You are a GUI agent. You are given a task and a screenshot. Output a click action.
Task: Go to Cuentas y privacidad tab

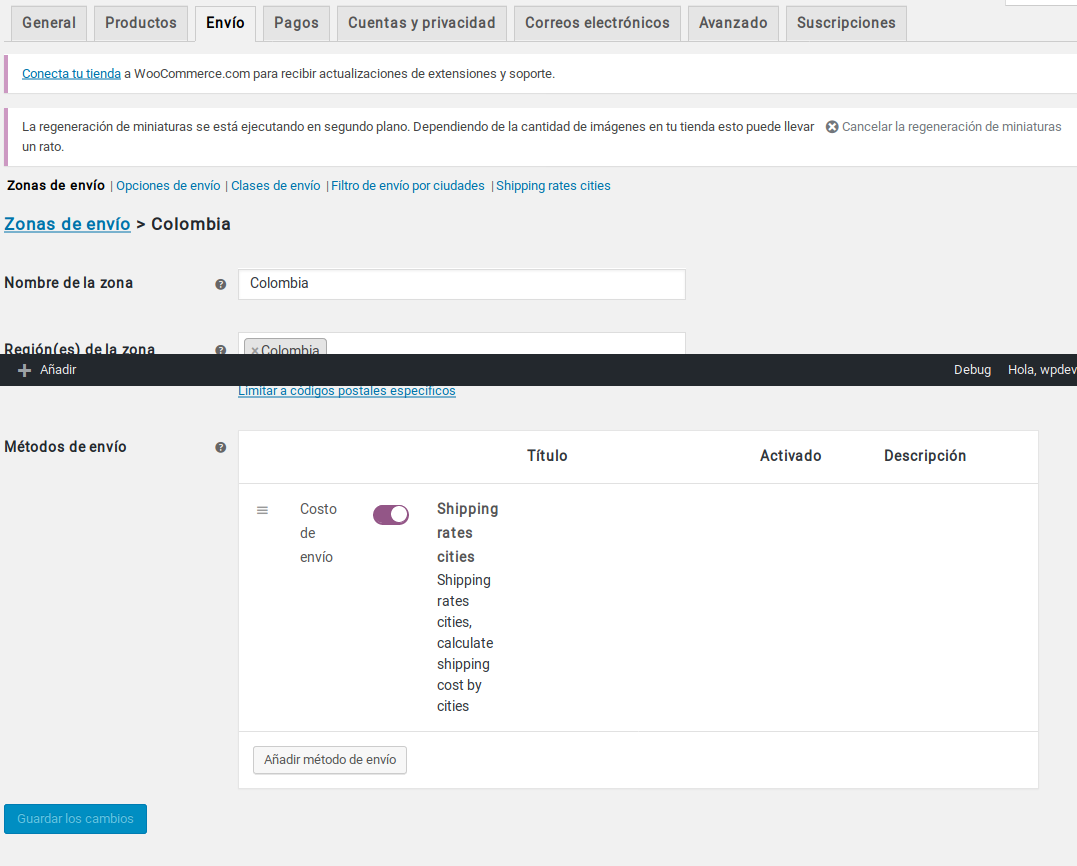(x=422, y=23)
